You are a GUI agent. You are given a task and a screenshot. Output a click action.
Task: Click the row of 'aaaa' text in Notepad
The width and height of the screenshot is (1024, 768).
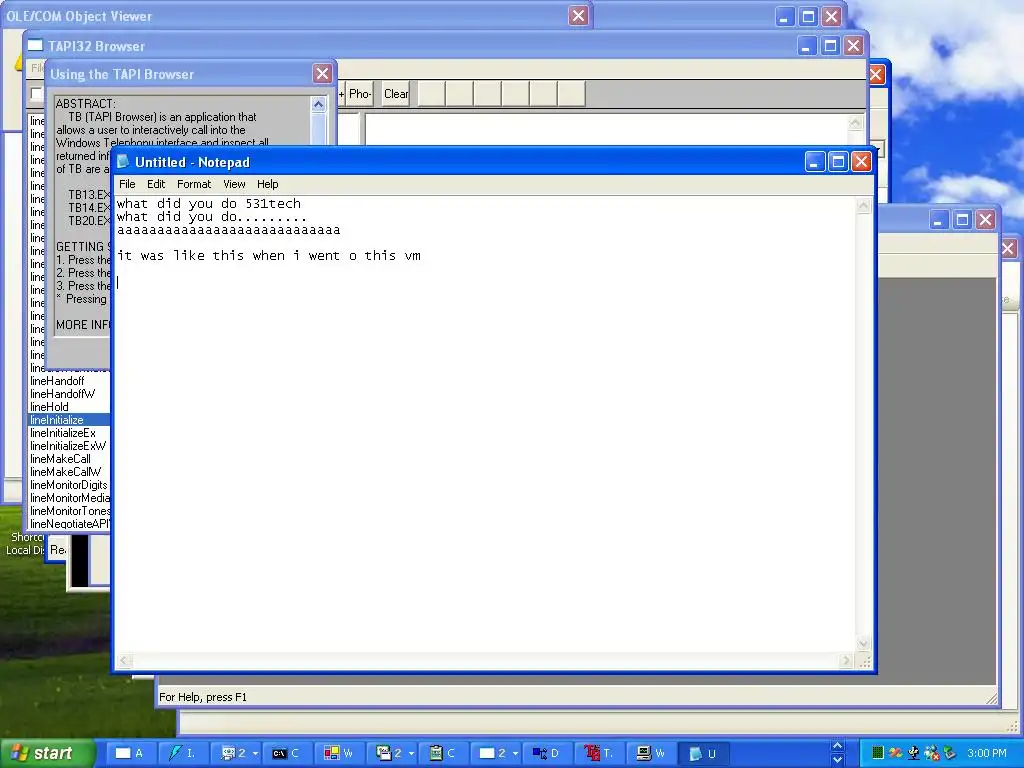pyautogui.click(x=229, y=230)
